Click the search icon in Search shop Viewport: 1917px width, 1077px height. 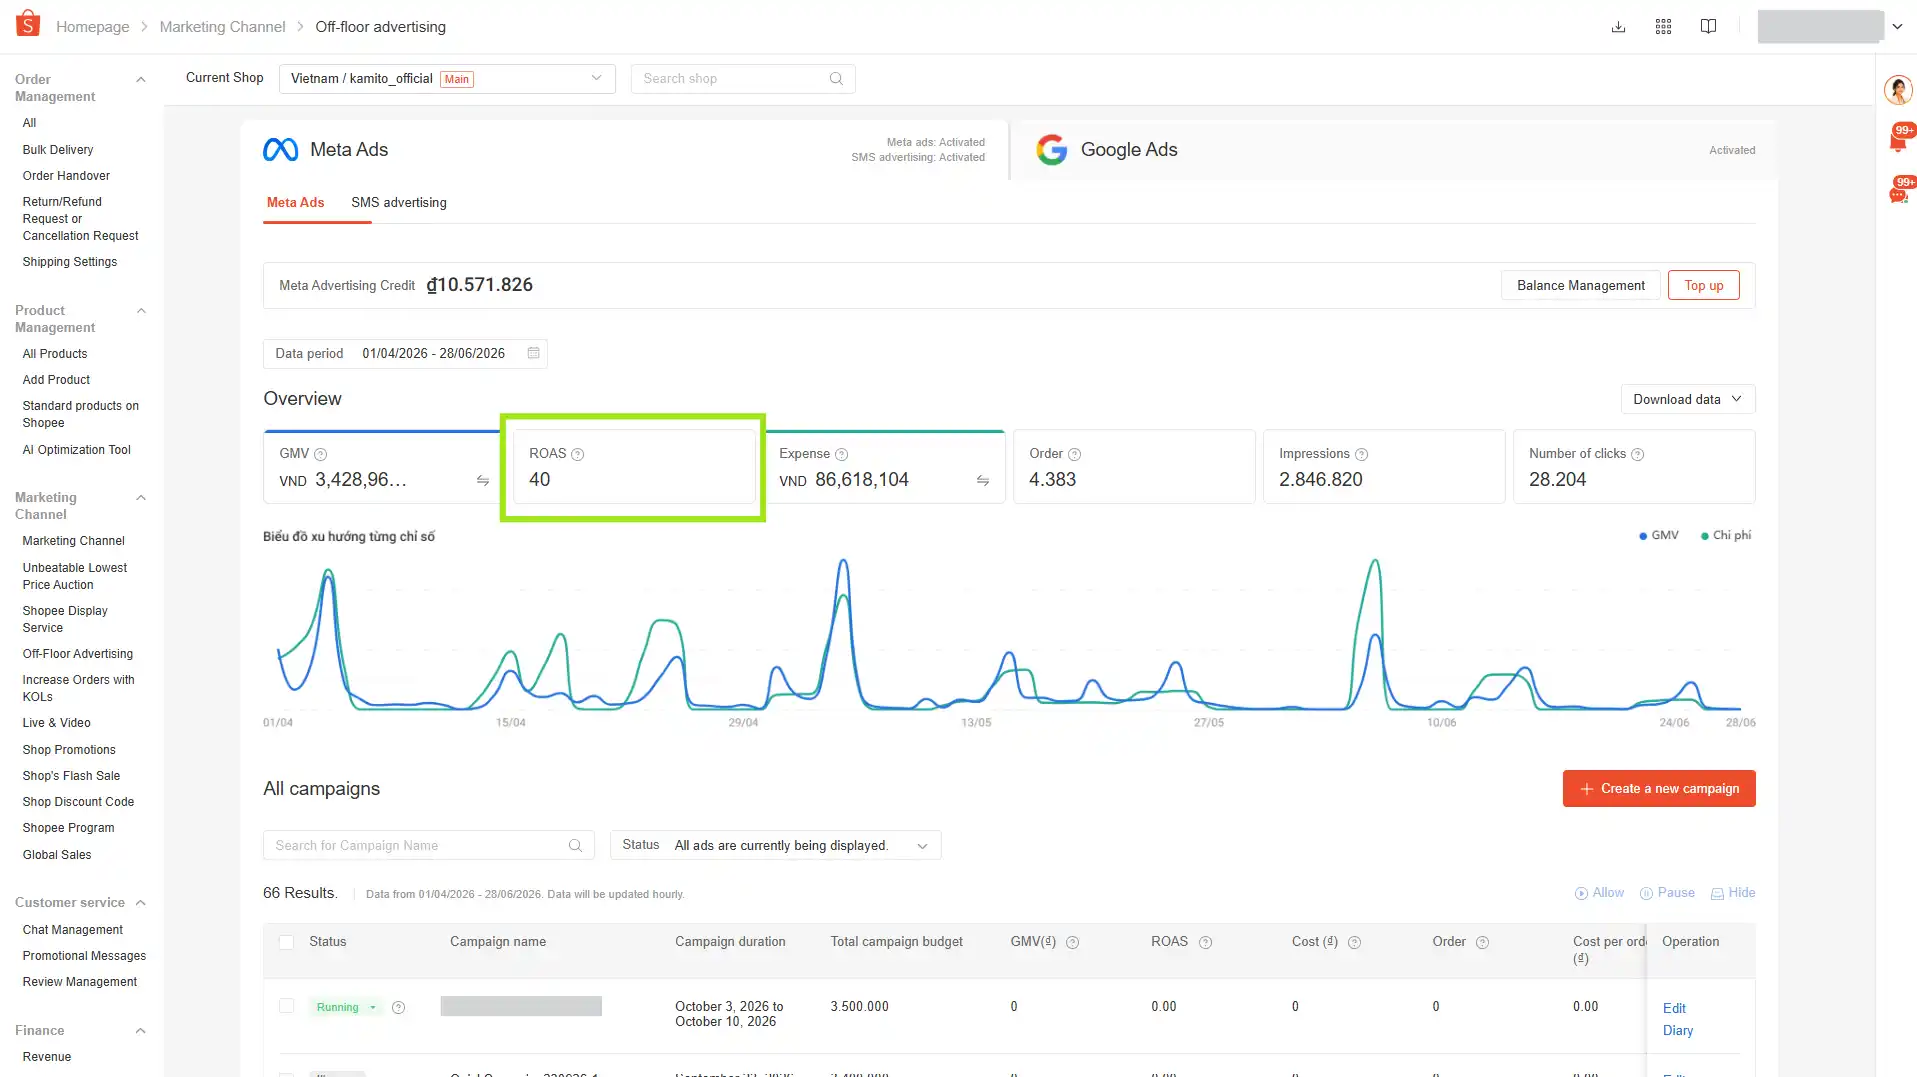836,79
